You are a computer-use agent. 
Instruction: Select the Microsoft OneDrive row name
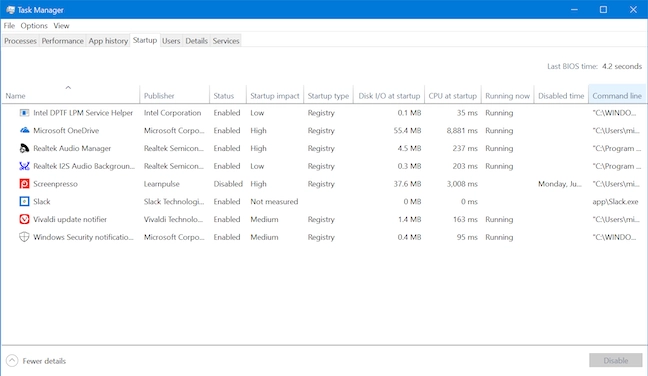click(x=66, y=131)
